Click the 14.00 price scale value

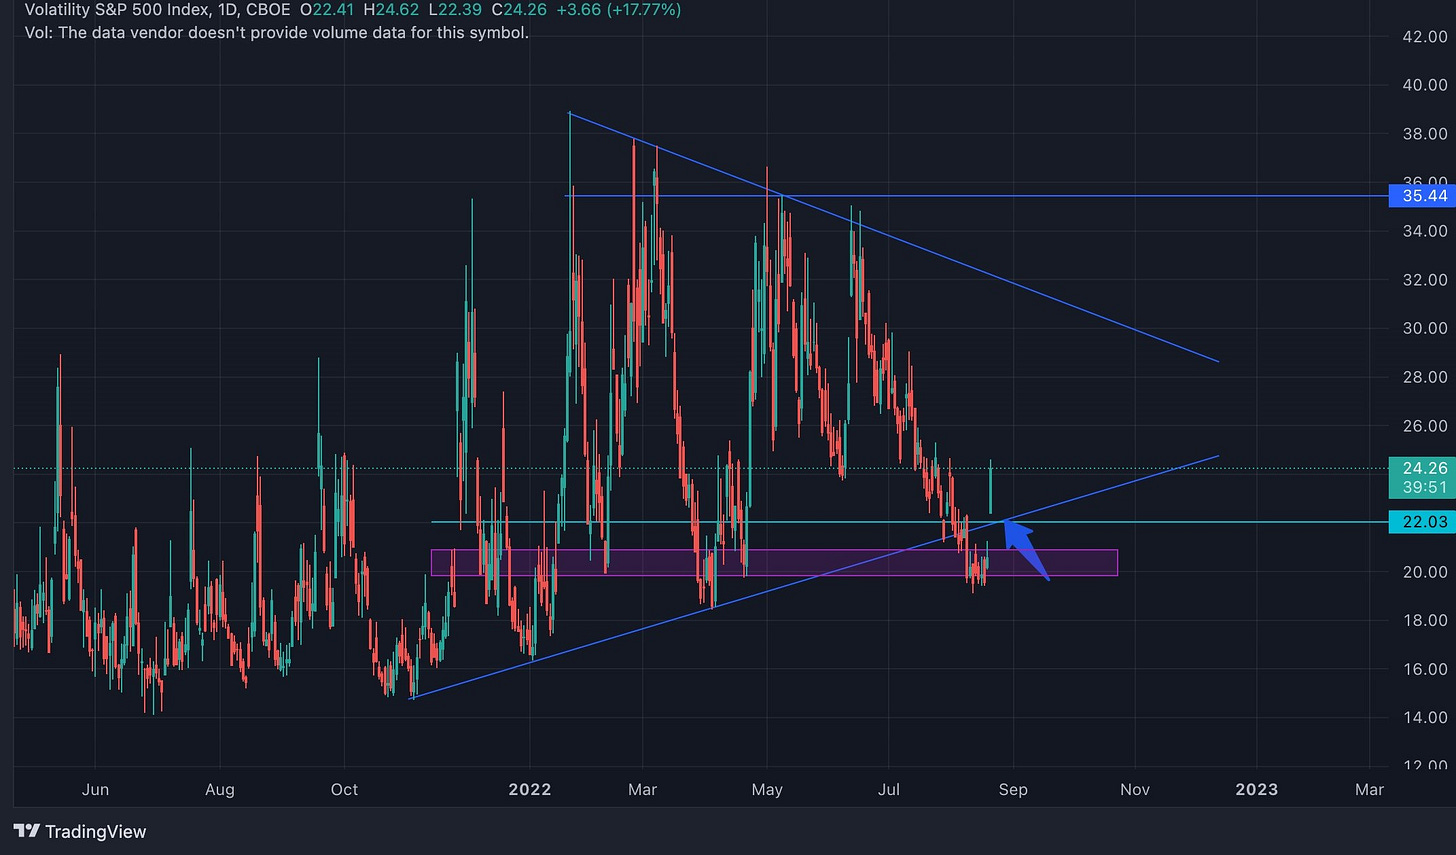click(x=1424, y=717)
